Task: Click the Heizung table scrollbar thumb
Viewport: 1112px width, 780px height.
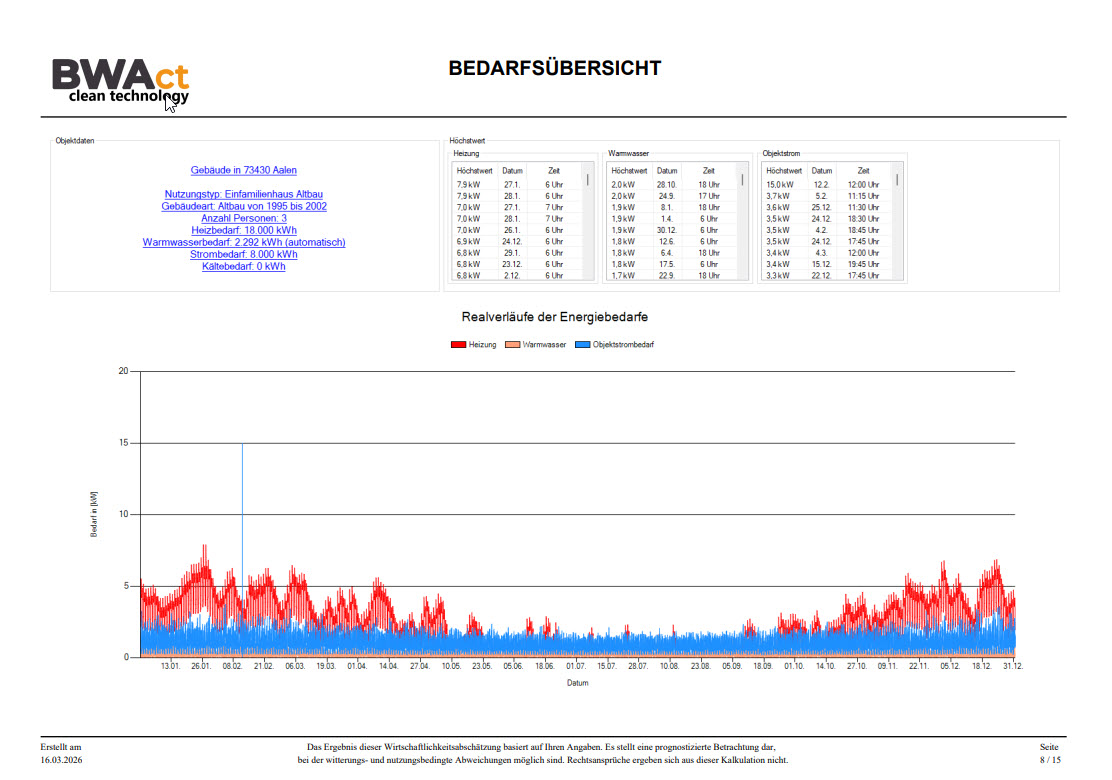Action: click(x=588, y=181)
